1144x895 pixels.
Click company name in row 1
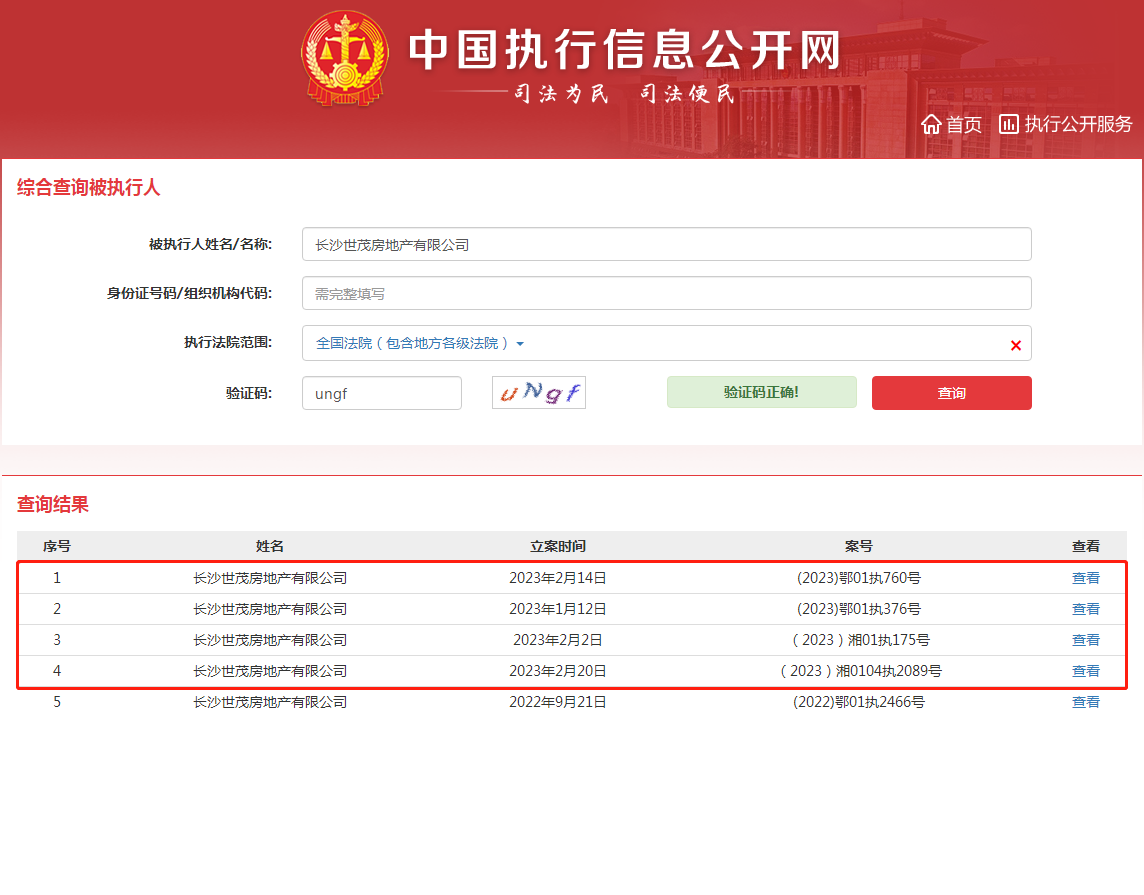269,578
